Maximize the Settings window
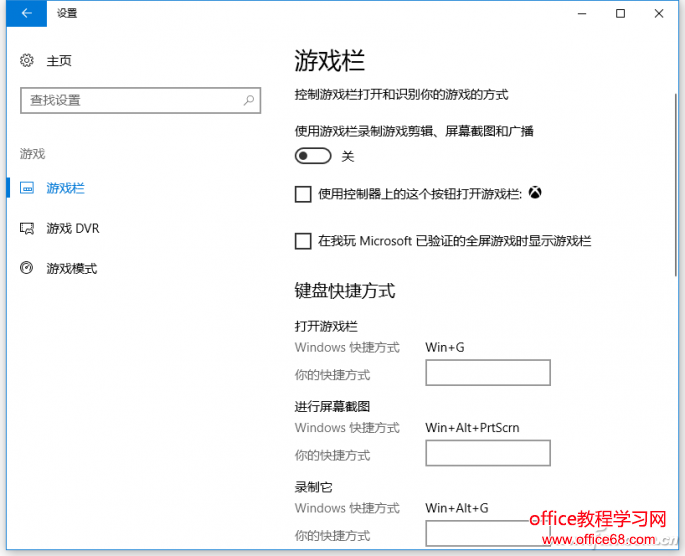 tap(620, 14)
